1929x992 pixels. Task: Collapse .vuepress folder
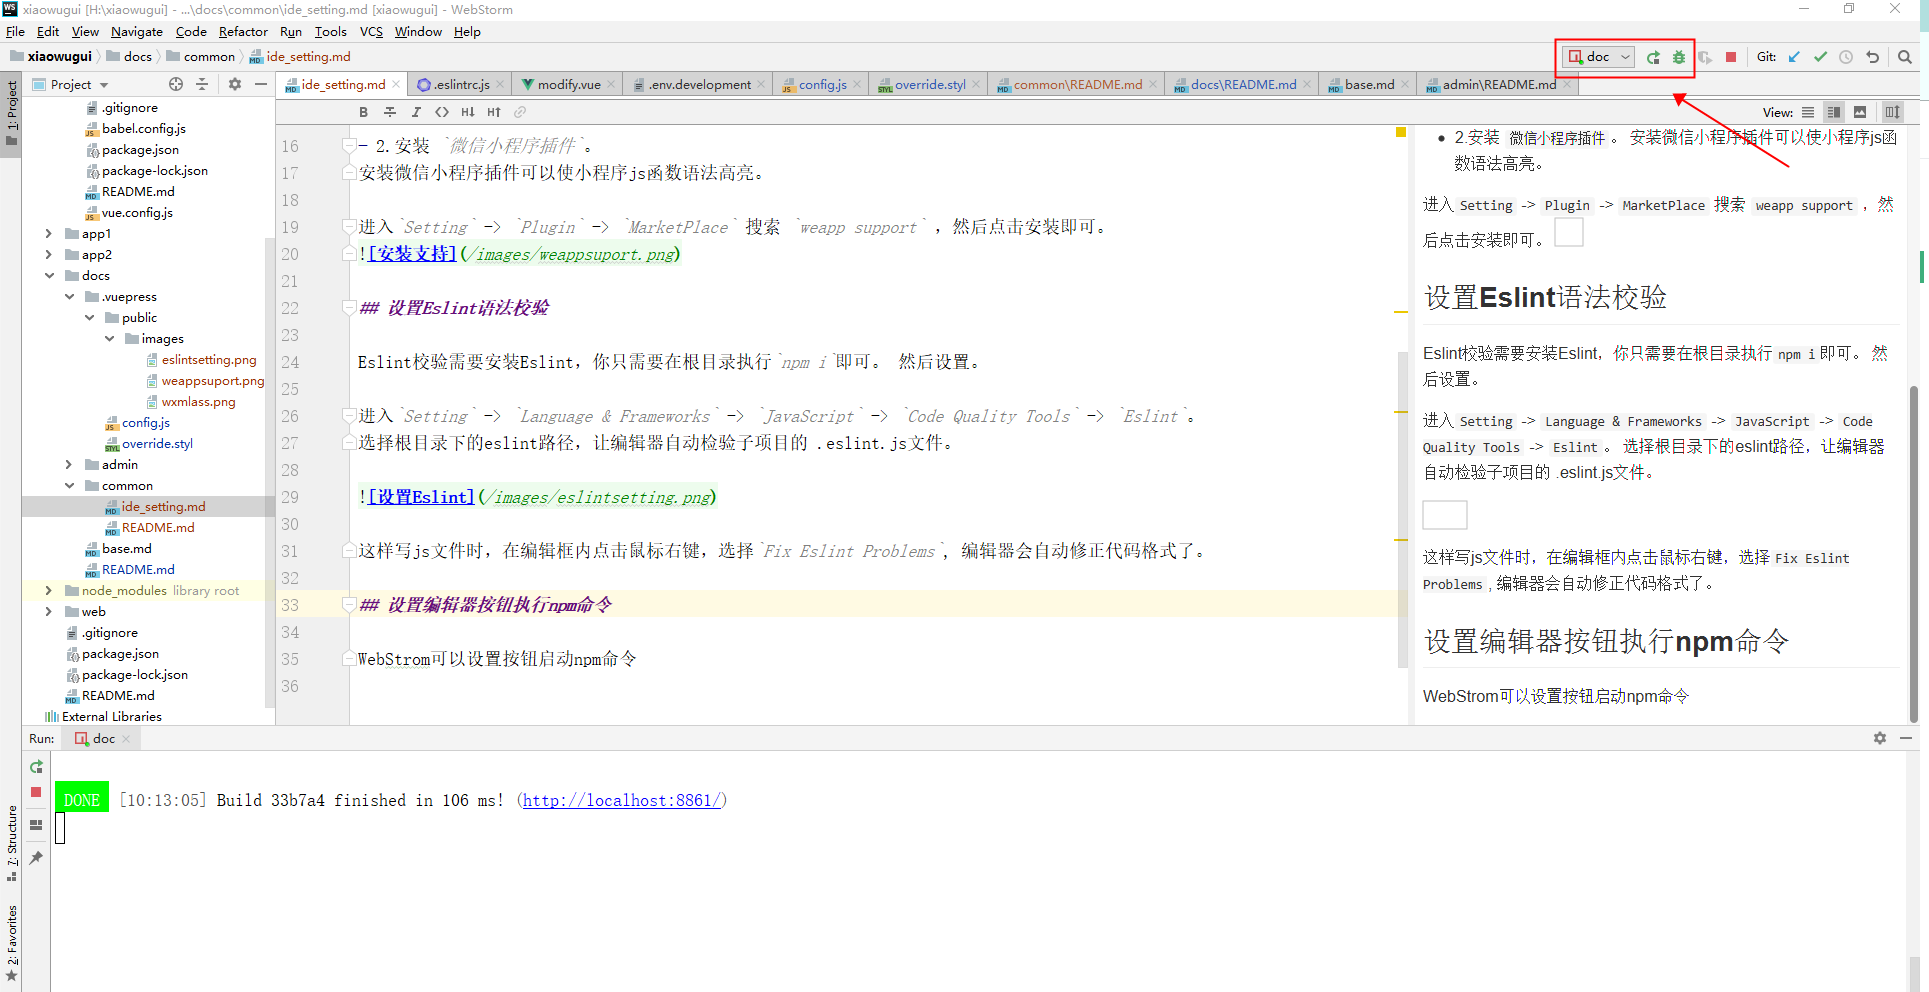point(69,296)
